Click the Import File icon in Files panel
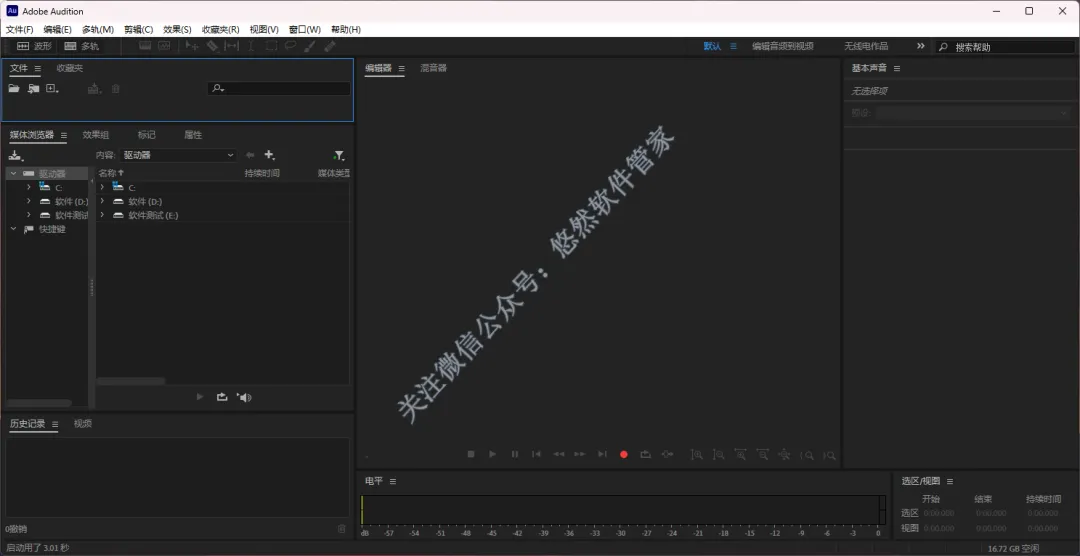The image size is (1080, 556). 33,88
